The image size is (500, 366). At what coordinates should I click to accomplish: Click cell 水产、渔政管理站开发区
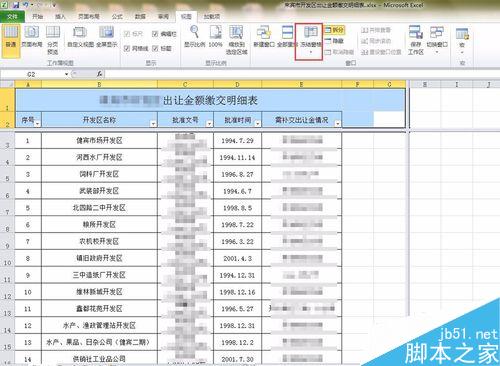coord(99,325)
